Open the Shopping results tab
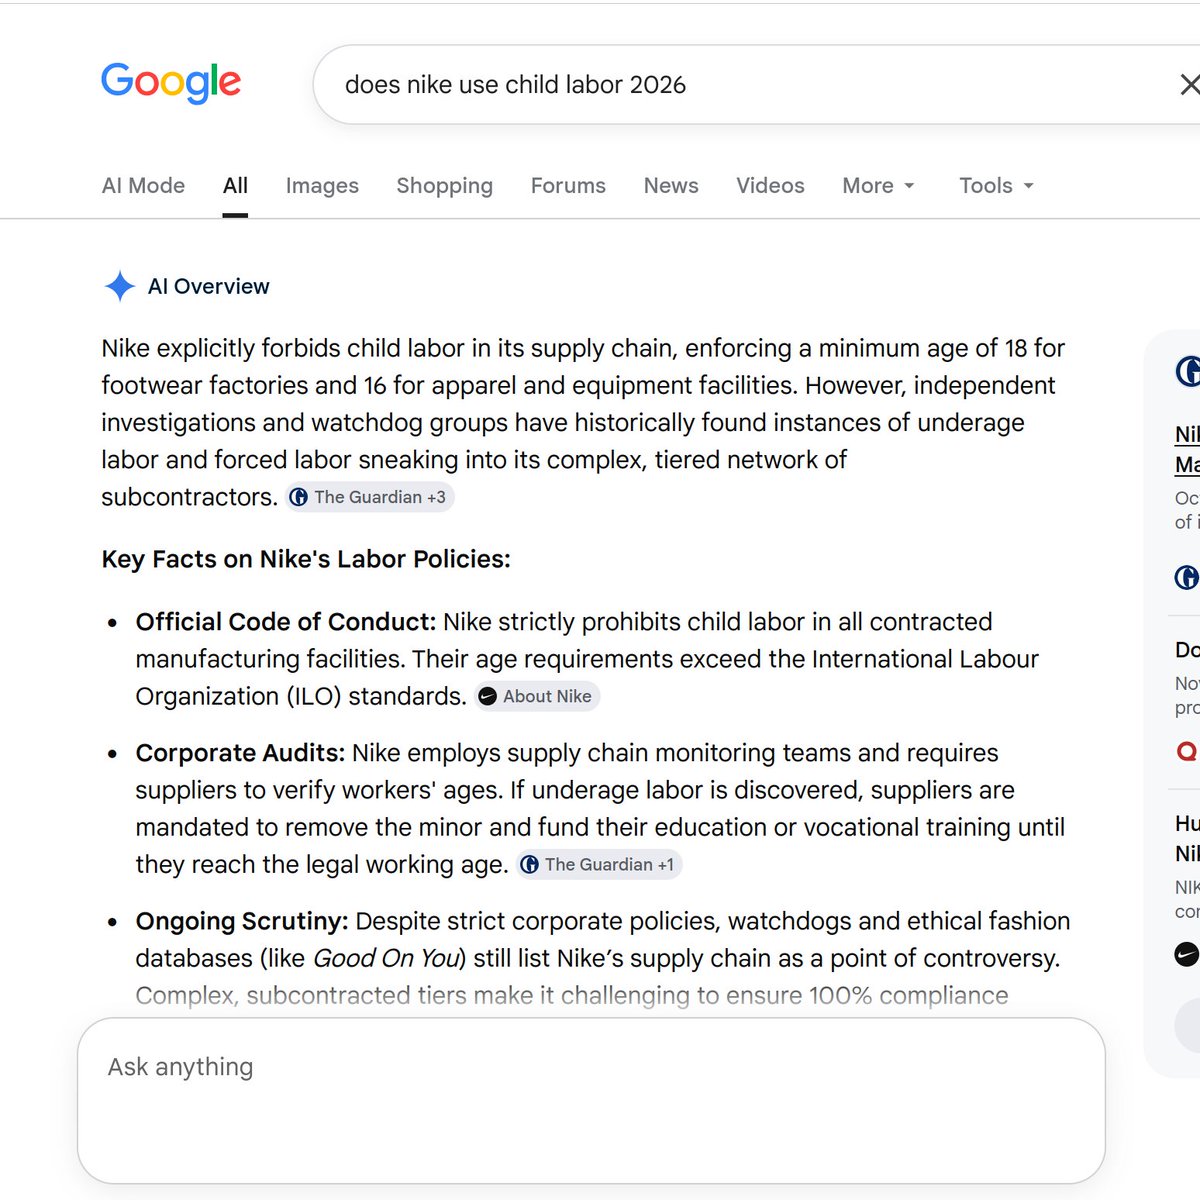 click(445, 185)
